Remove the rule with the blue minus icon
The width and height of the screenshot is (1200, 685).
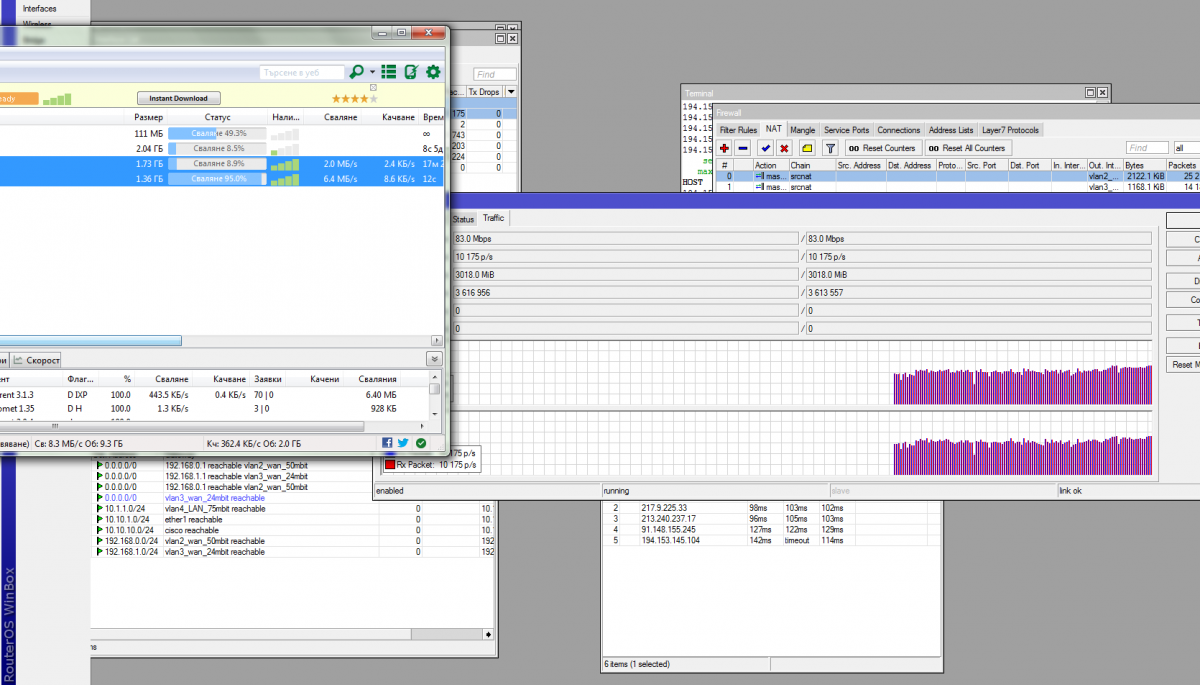[x=743, y=148]
